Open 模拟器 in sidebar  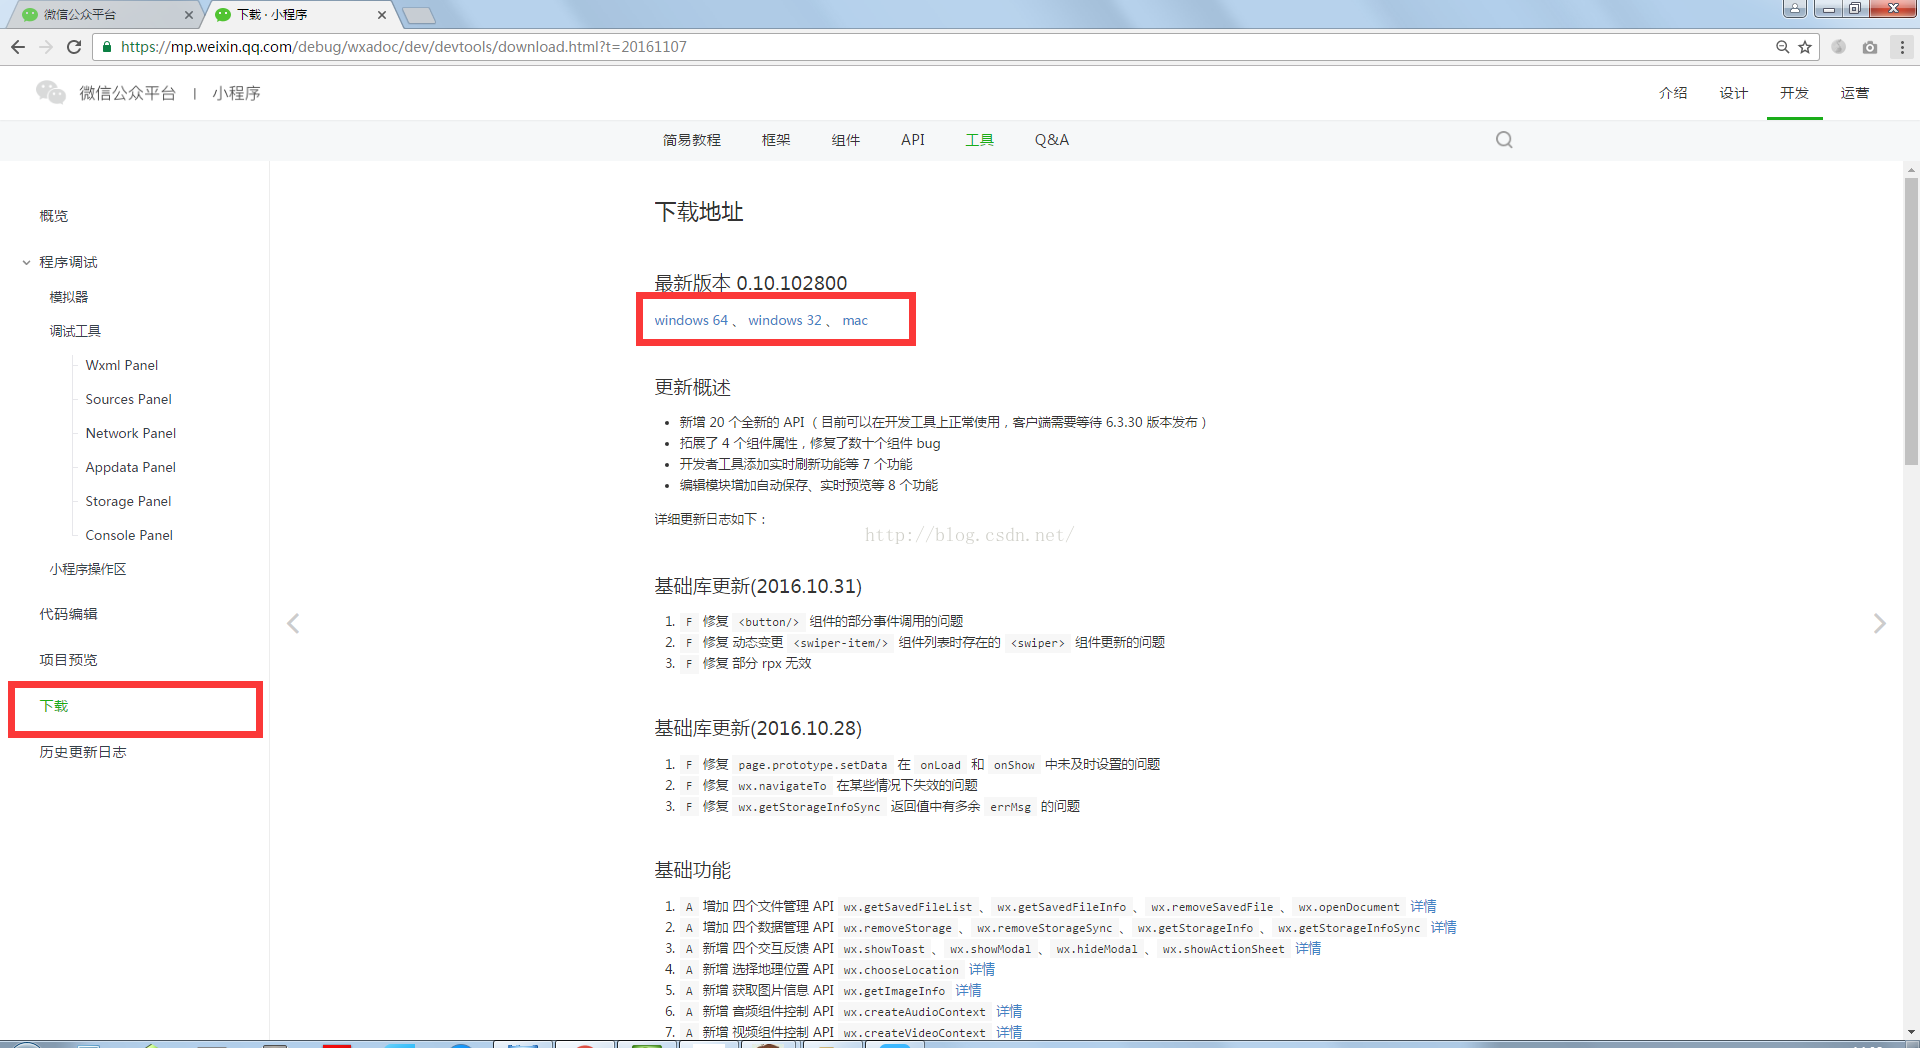pos(69,297)
